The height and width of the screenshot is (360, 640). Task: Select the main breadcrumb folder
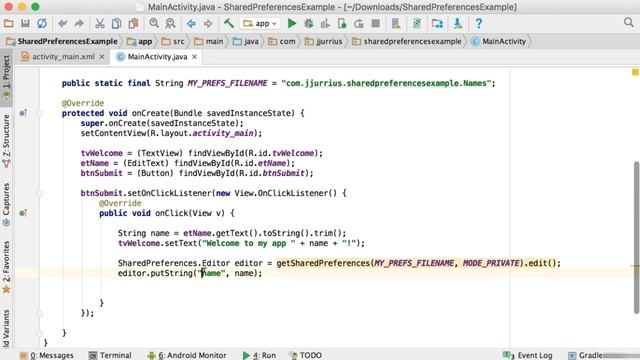point(209,41)
